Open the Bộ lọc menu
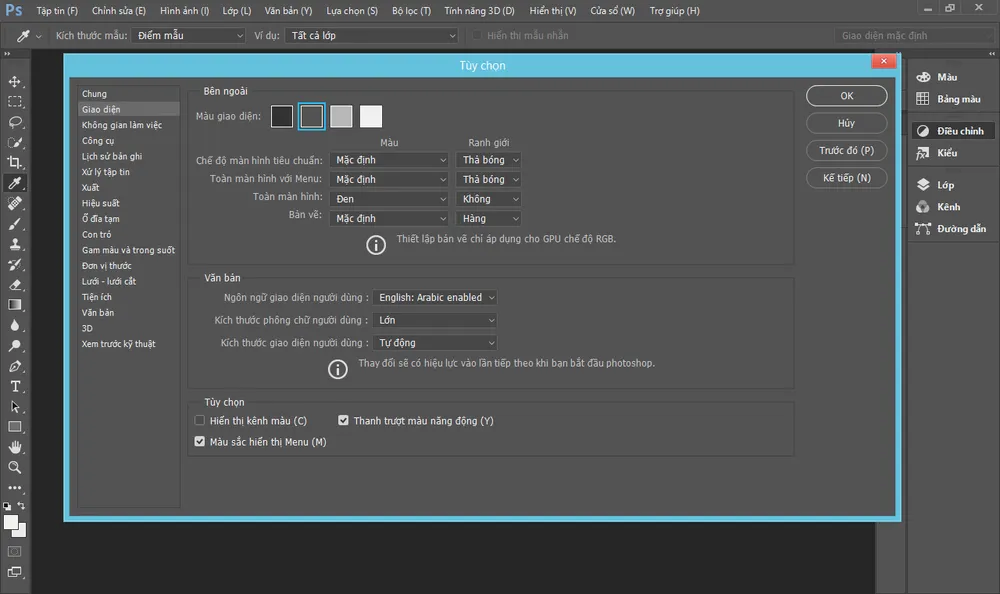This screenshot has width=1000, height=594. 411,11
